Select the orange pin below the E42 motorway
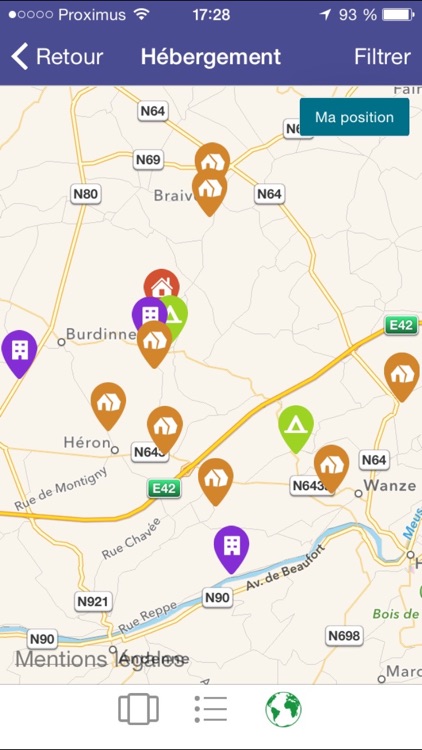 tap(216, 481)
